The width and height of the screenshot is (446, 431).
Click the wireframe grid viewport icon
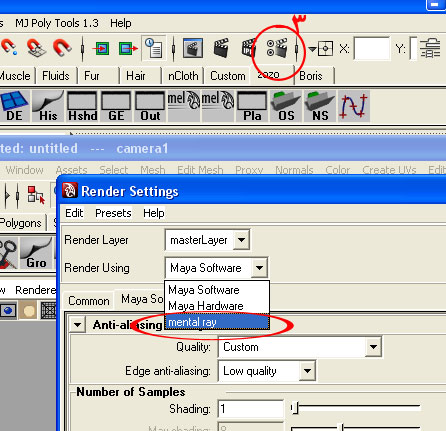48,311
